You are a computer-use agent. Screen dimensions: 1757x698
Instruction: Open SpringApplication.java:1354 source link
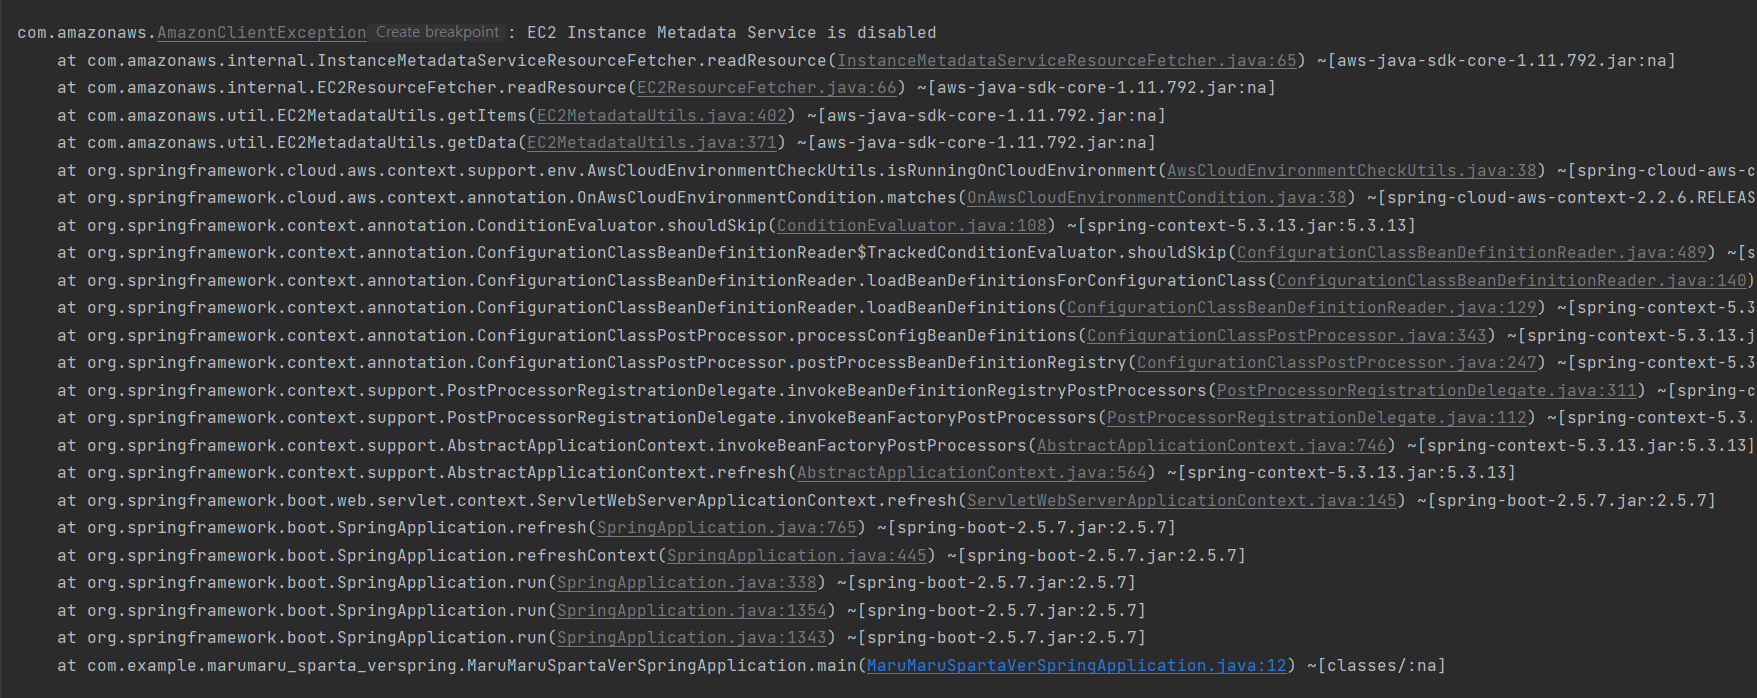[692, 611]
